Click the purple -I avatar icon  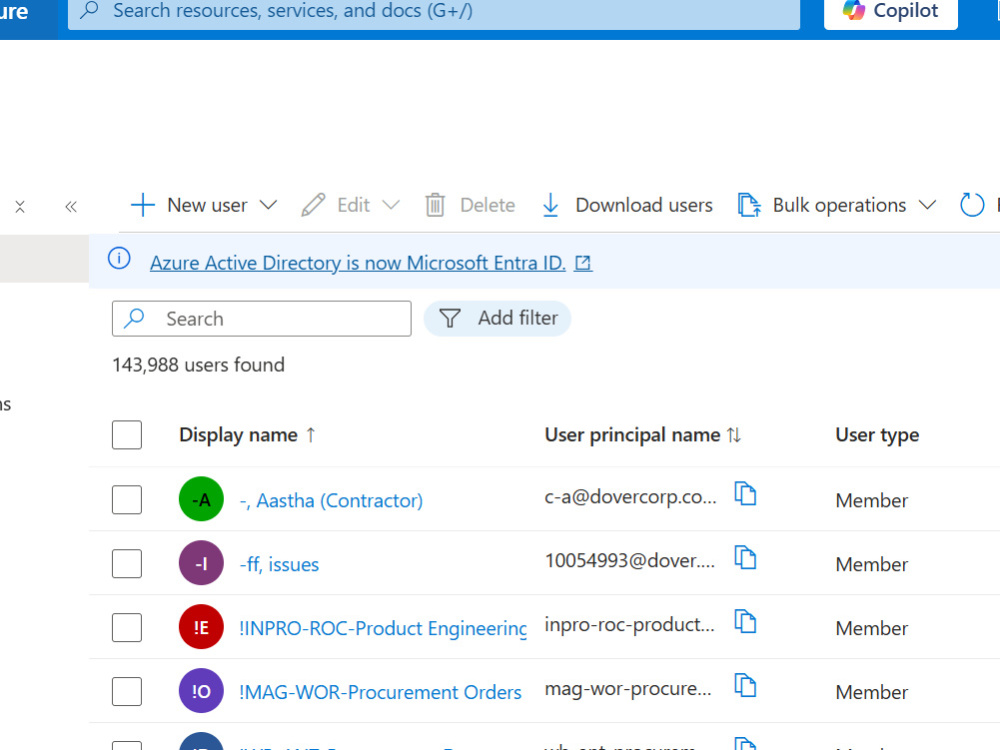tap(202, 563)
